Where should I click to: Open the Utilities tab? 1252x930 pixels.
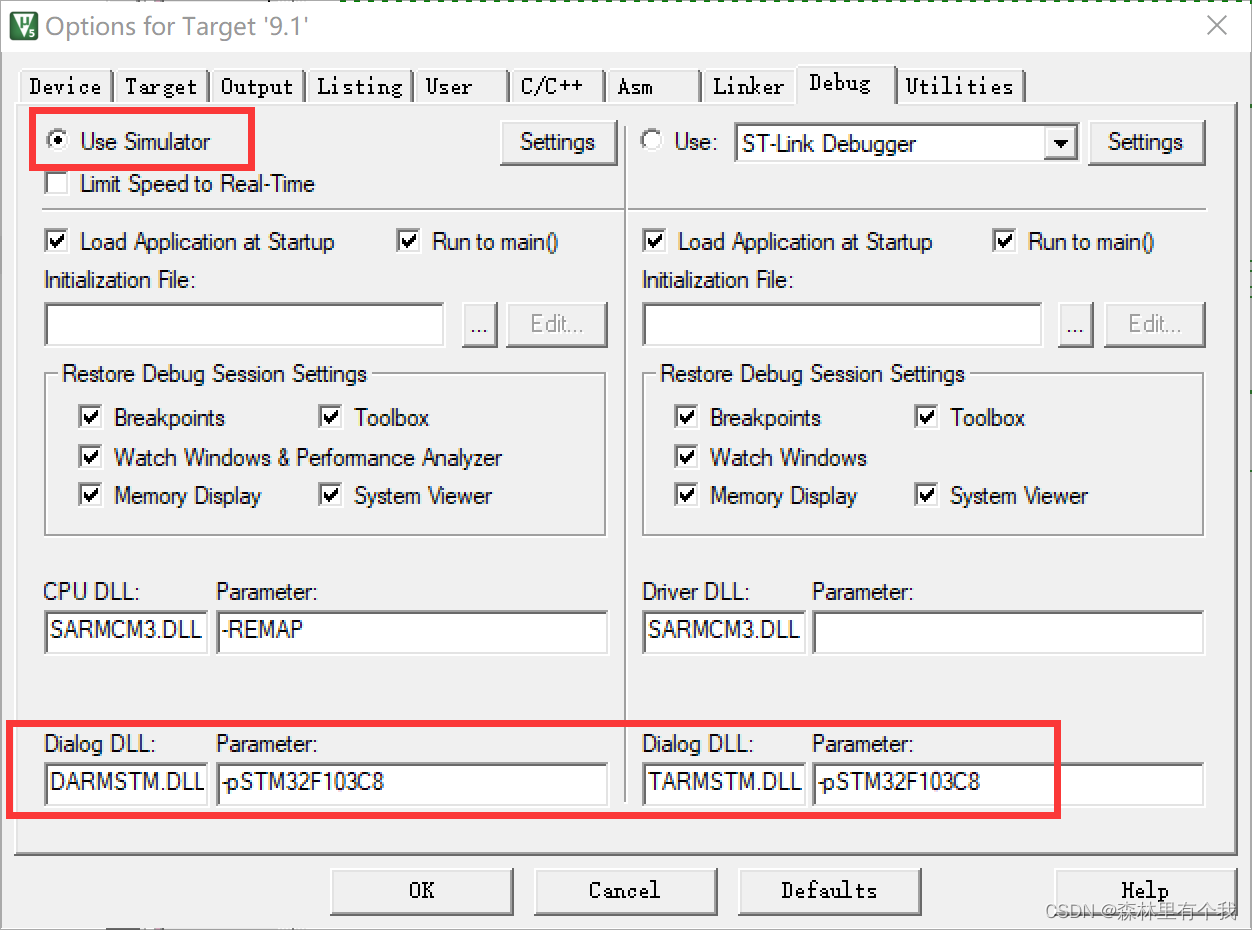pos(959,86)
